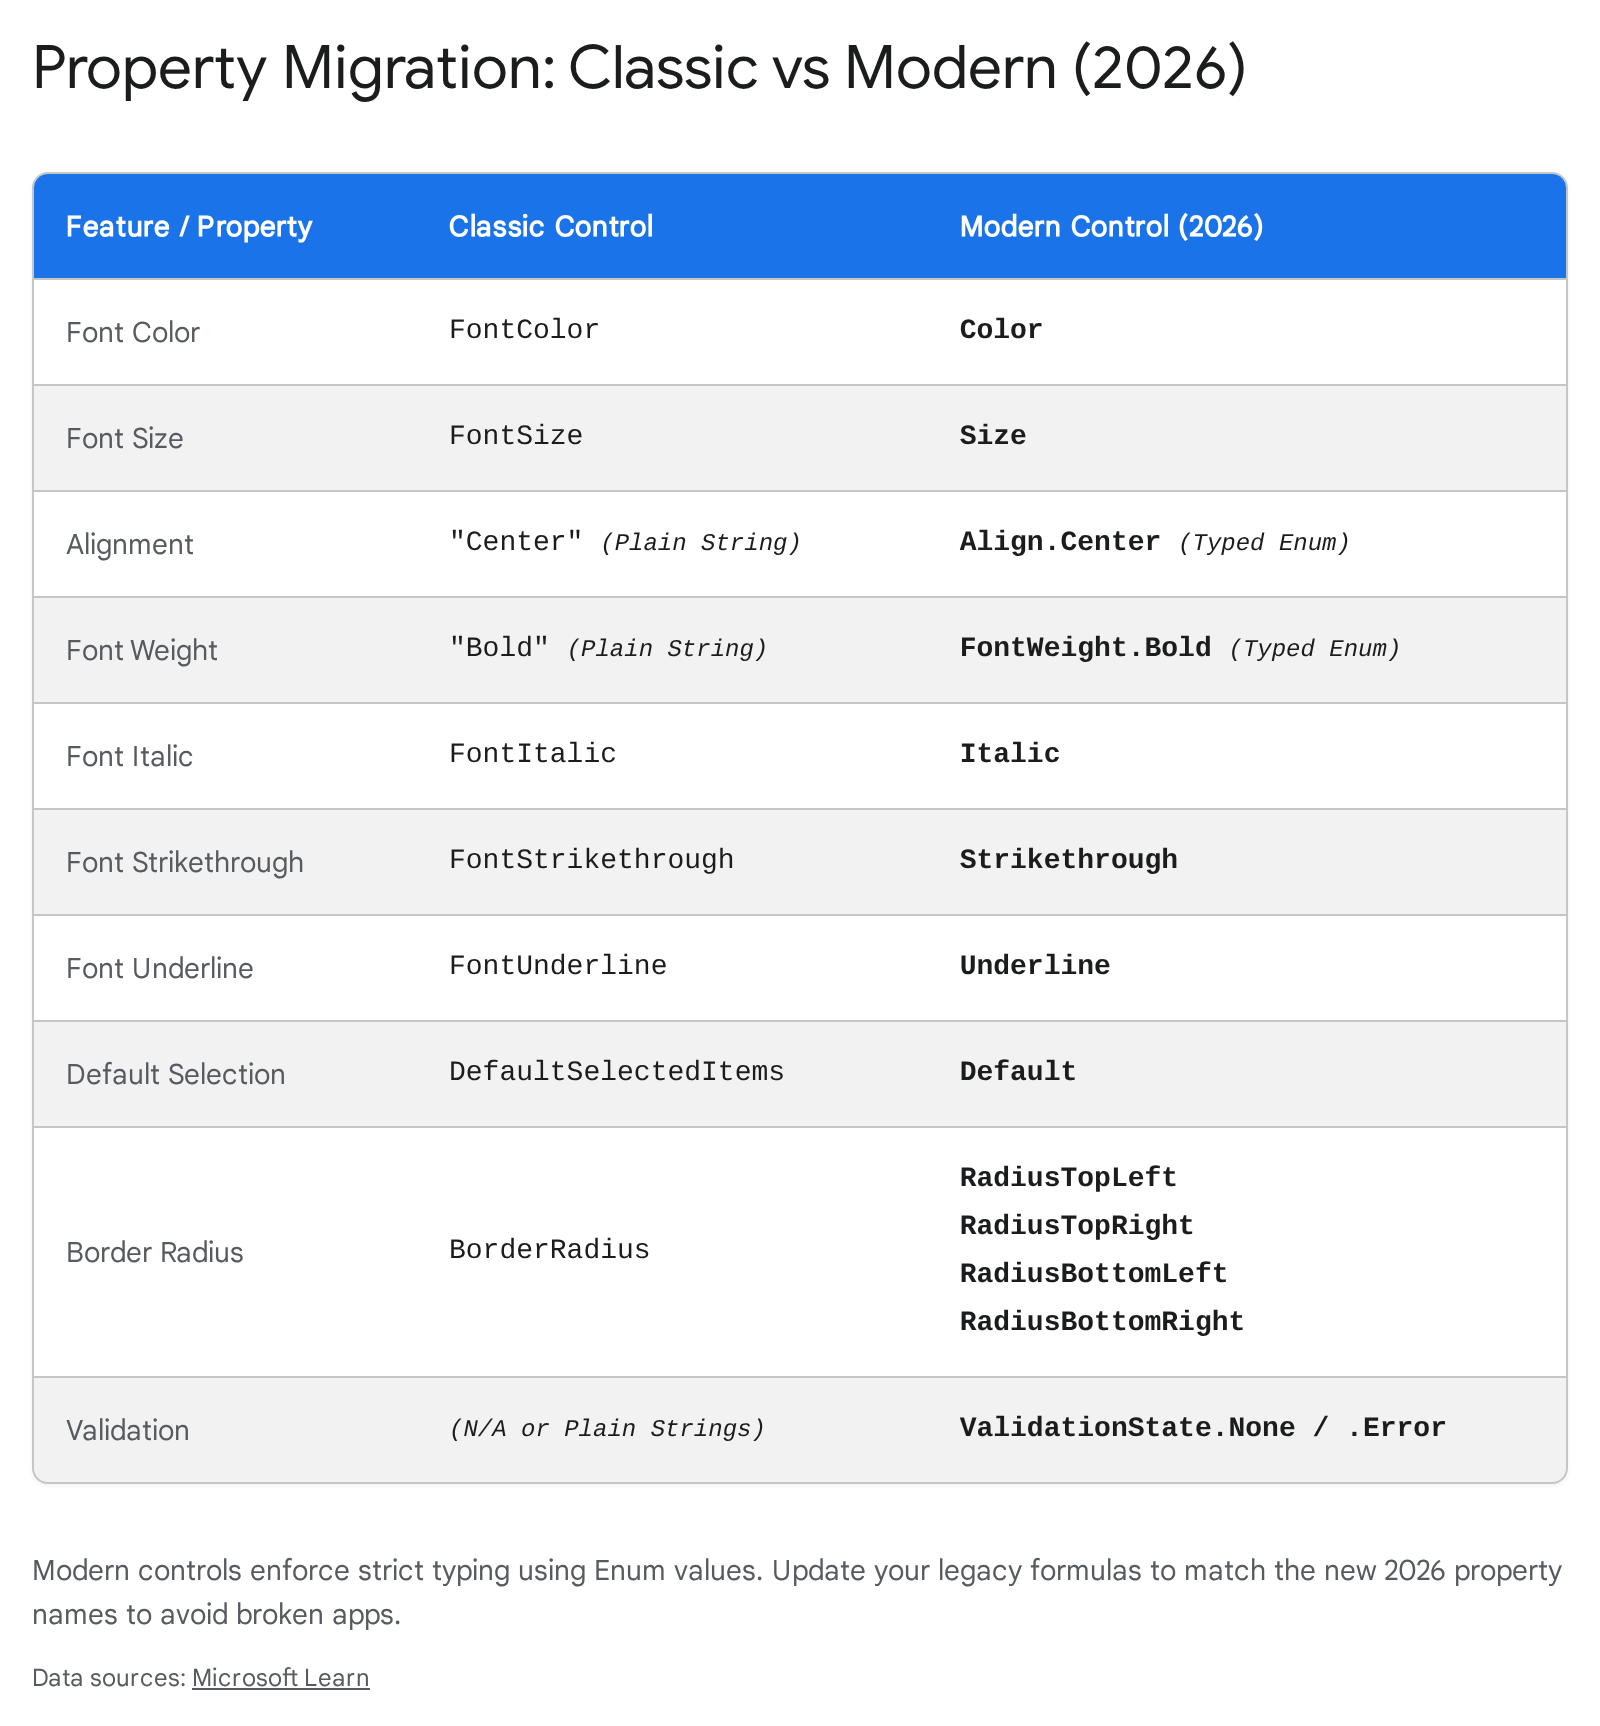This screenshot has height=1726, width=1600.
Task: Select the Modern Control (2026) column header
Action: (x=1111, y=227)
